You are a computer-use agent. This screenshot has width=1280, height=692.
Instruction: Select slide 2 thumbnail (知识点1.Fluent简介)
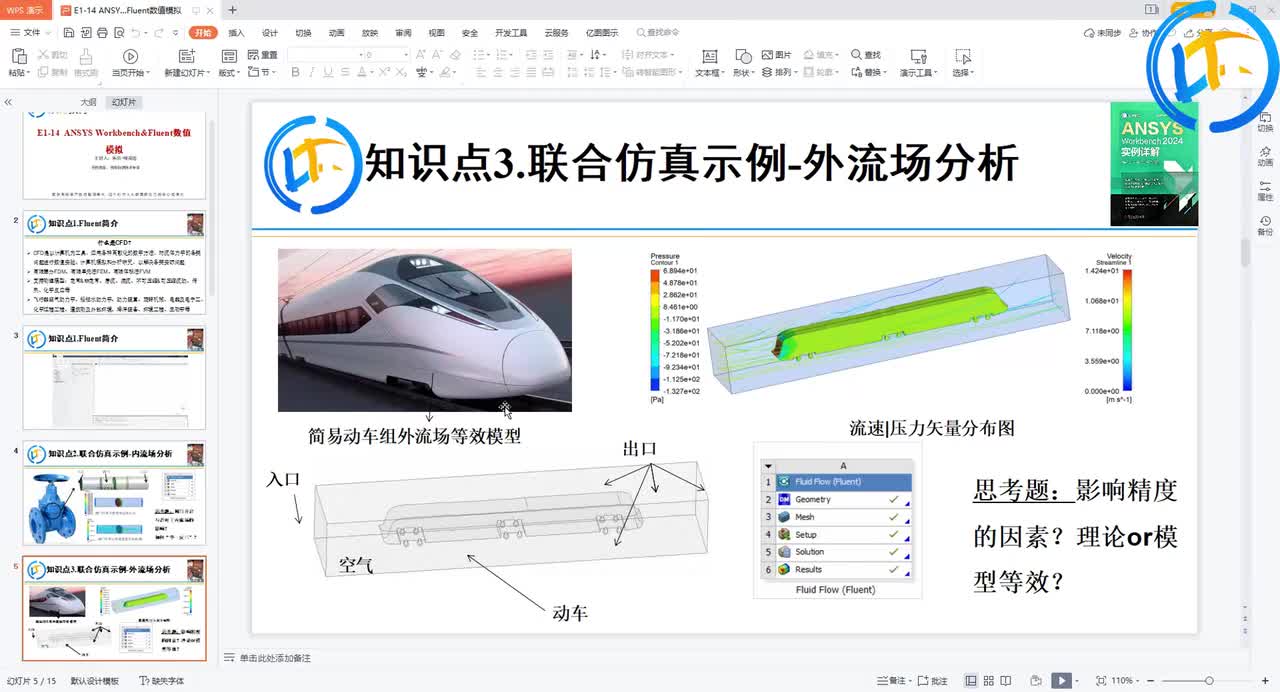(x=114, y=262)
